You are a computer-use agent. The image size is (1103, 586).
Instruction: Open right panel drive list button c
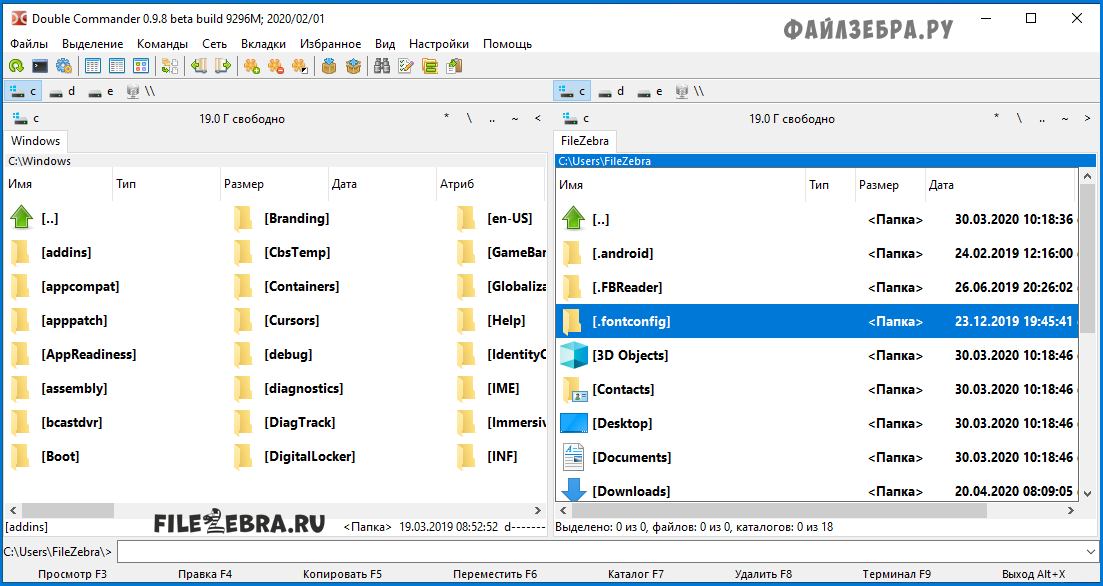click(575, 118)
